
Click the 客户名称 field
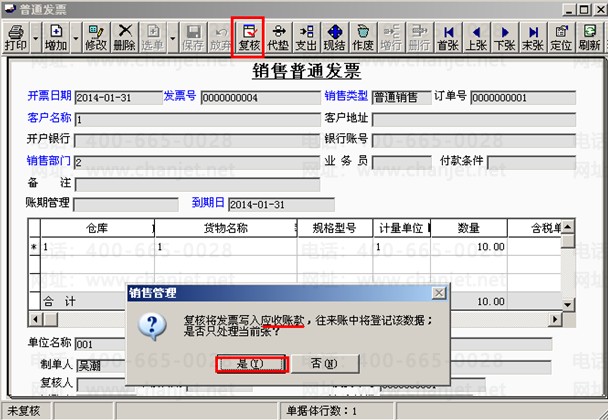[197, 119]
